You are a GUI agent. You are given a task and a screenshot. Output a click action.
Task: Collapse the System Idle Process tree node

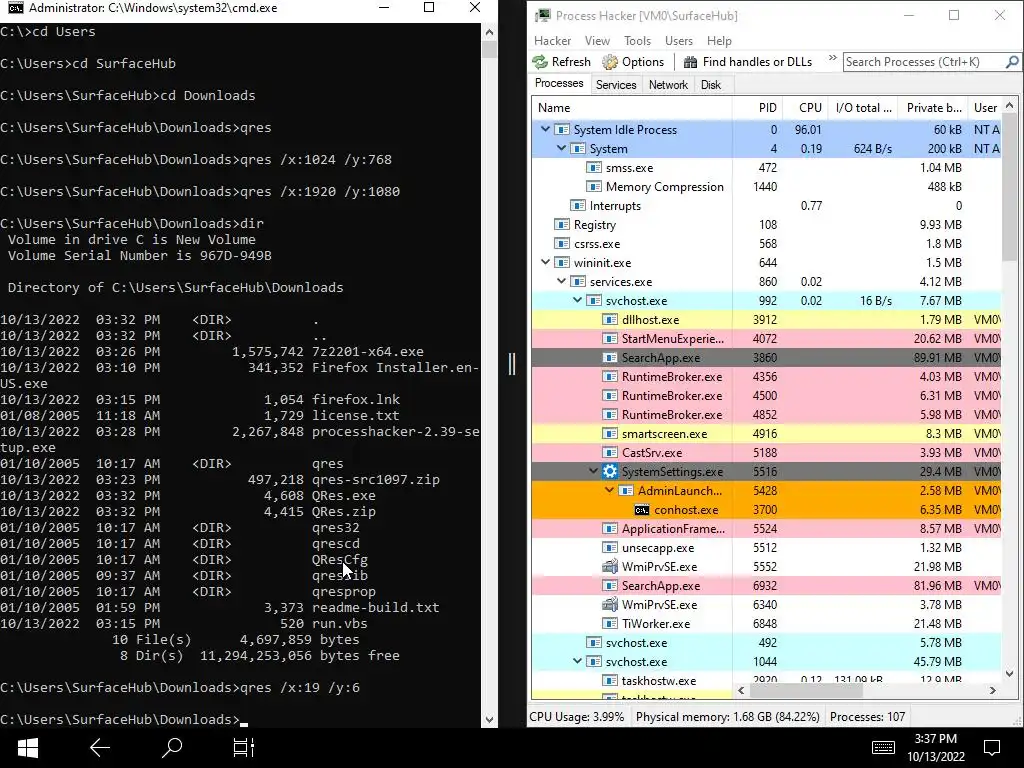click(x=545, y=129)
